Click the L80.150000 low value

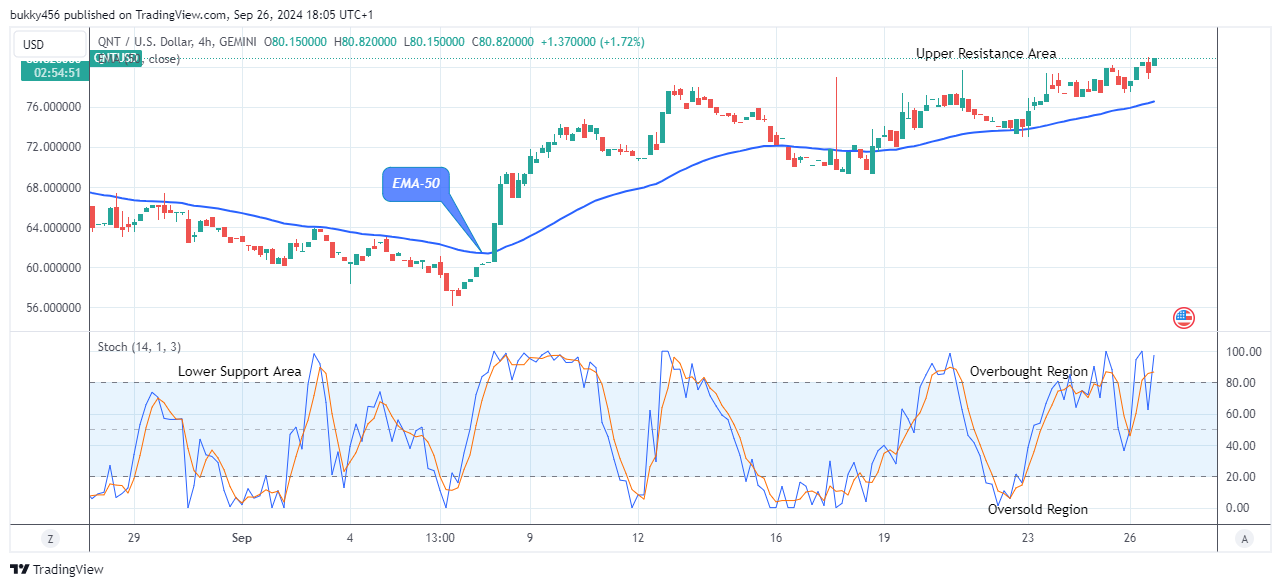[435, 42]
